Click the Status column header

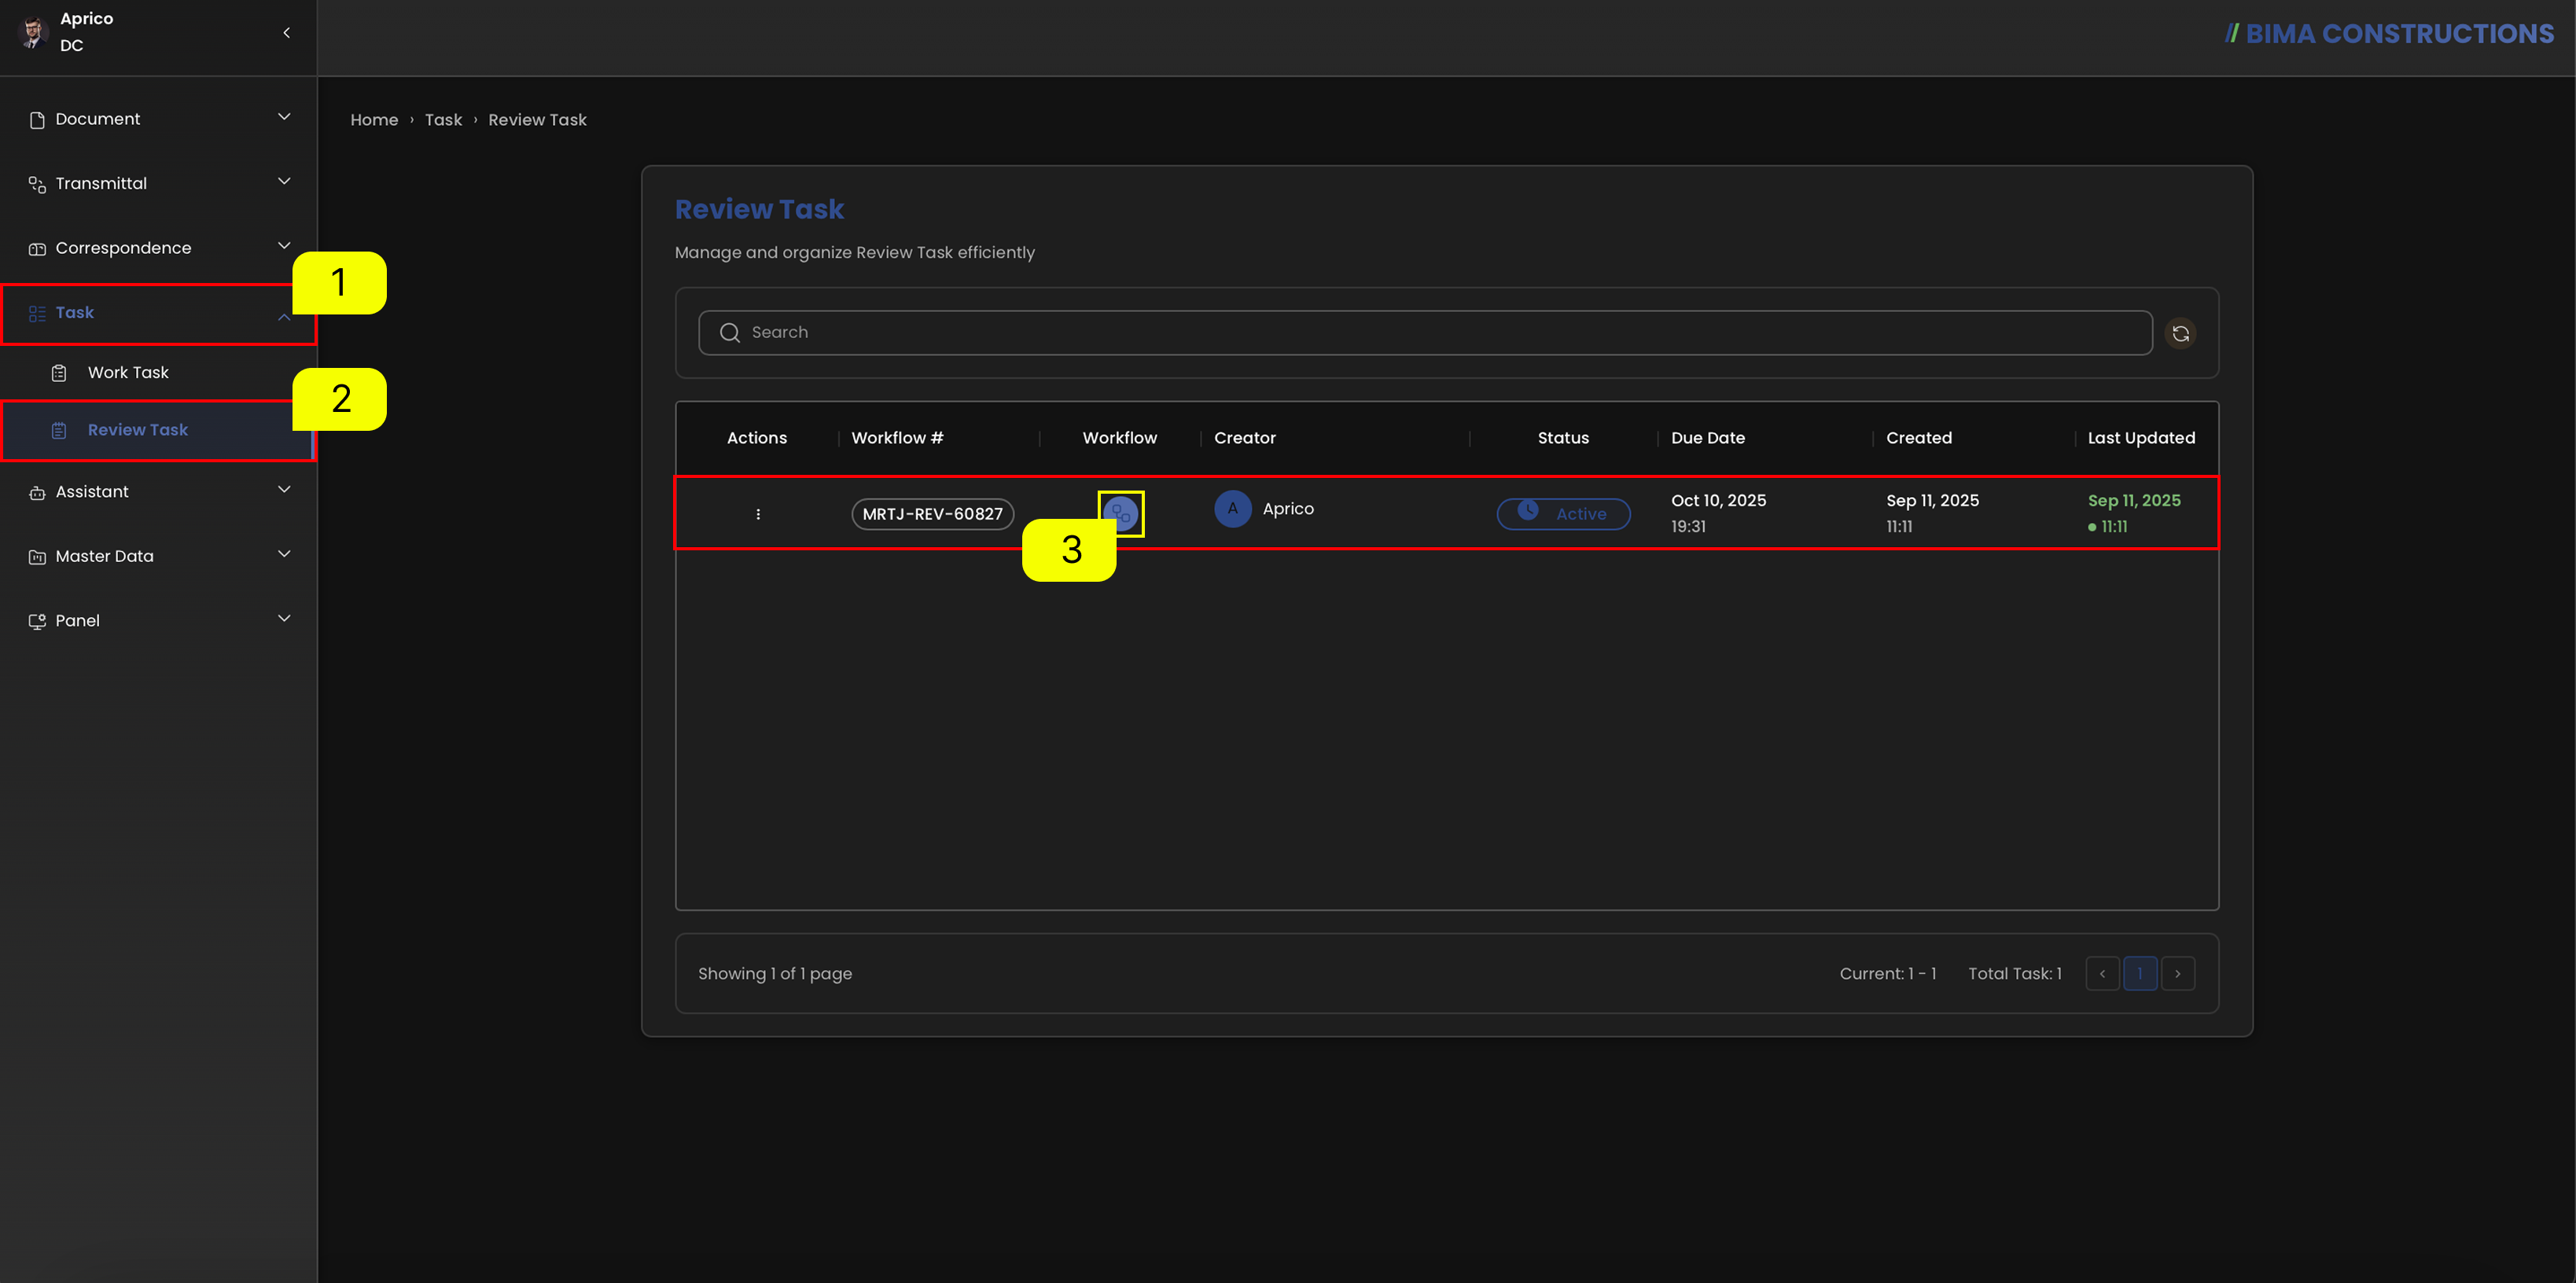[1563, 438]
